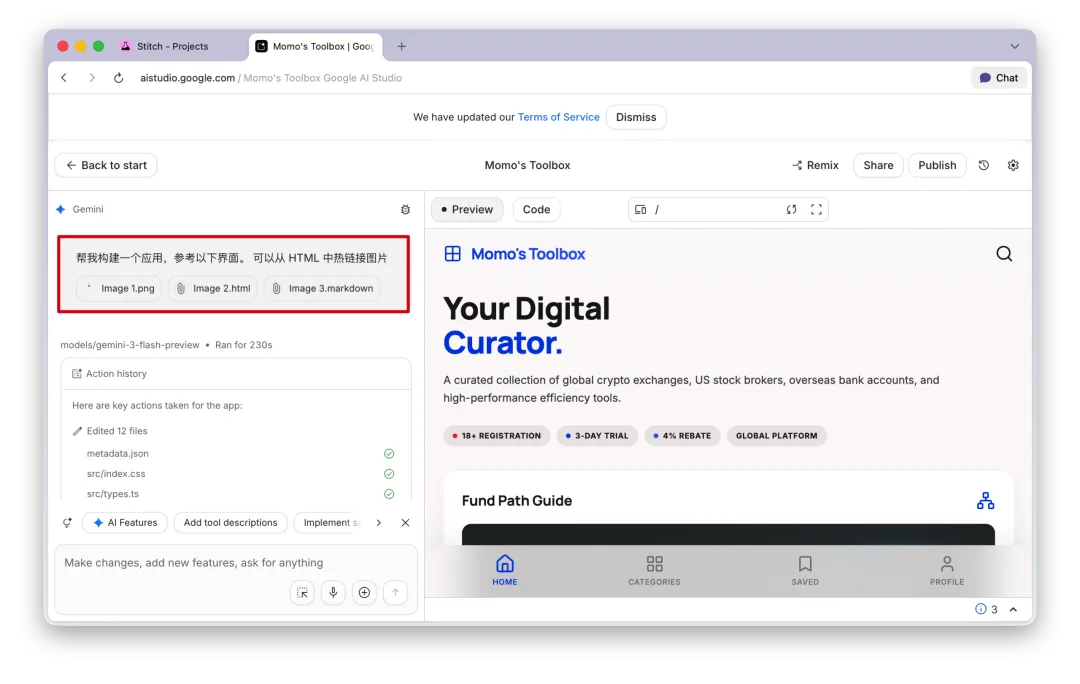Select metadata.json in the file list
This screenshot has height=684, width=1080.
pyautogui.click(x=118, y=454)
